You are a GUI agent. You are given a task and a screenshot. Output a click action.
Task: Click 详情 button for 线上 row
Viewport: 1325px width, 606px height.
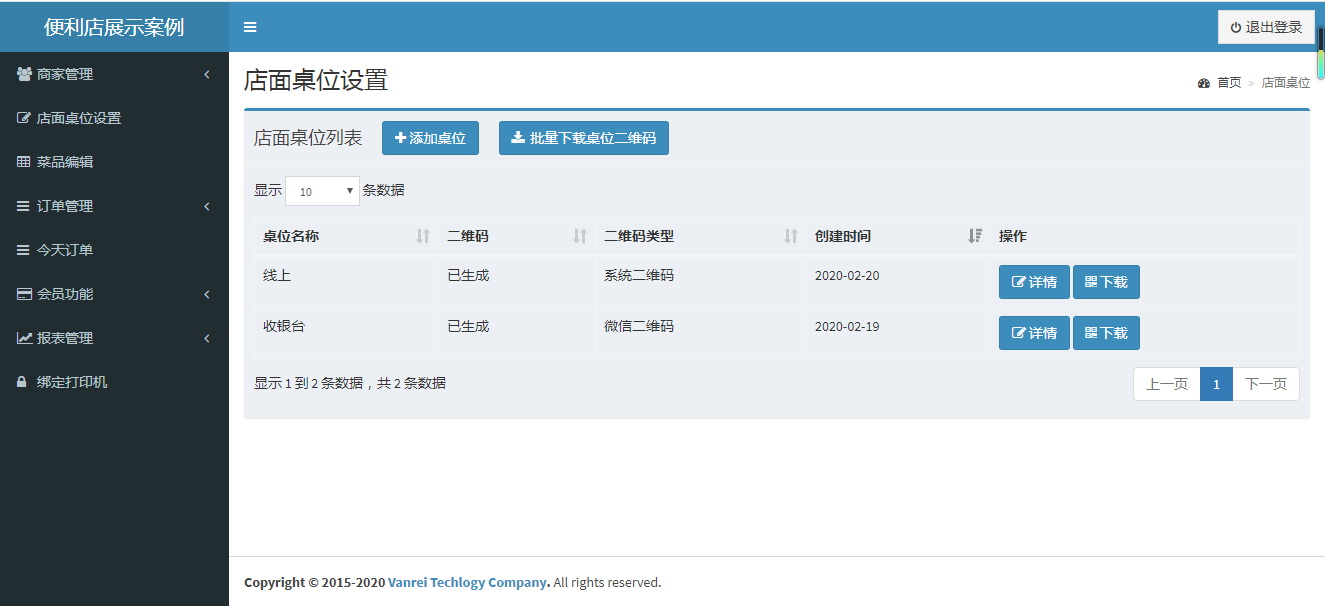tap(1034, 282)
